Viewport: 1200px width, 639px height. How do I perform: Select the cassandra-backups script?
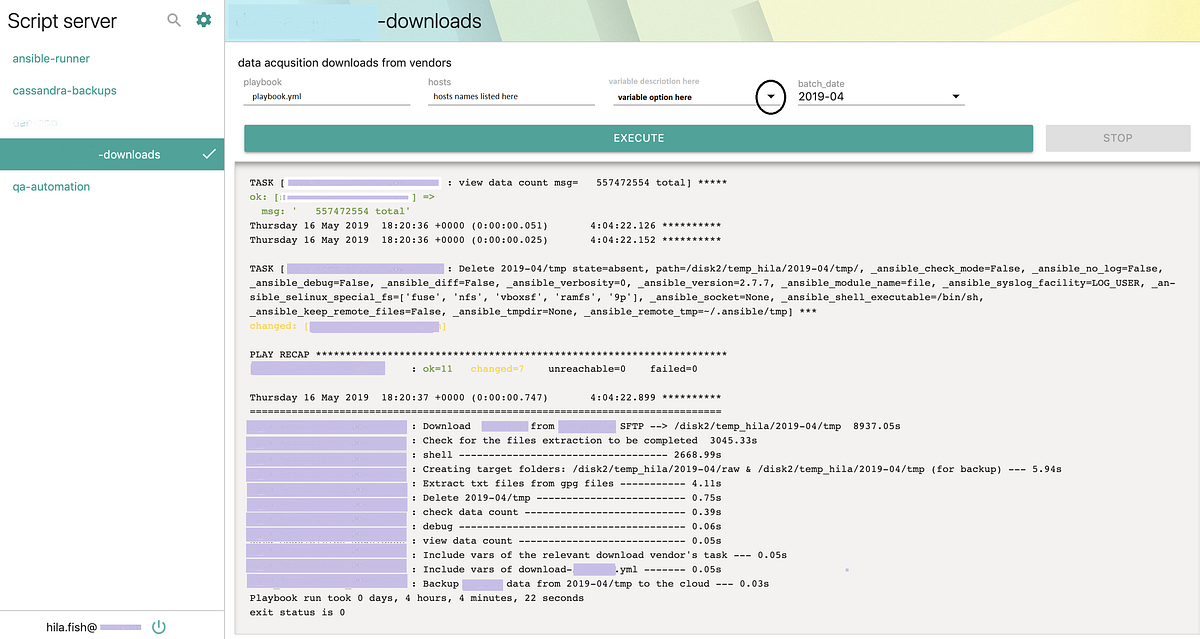(x=63, y=90)
